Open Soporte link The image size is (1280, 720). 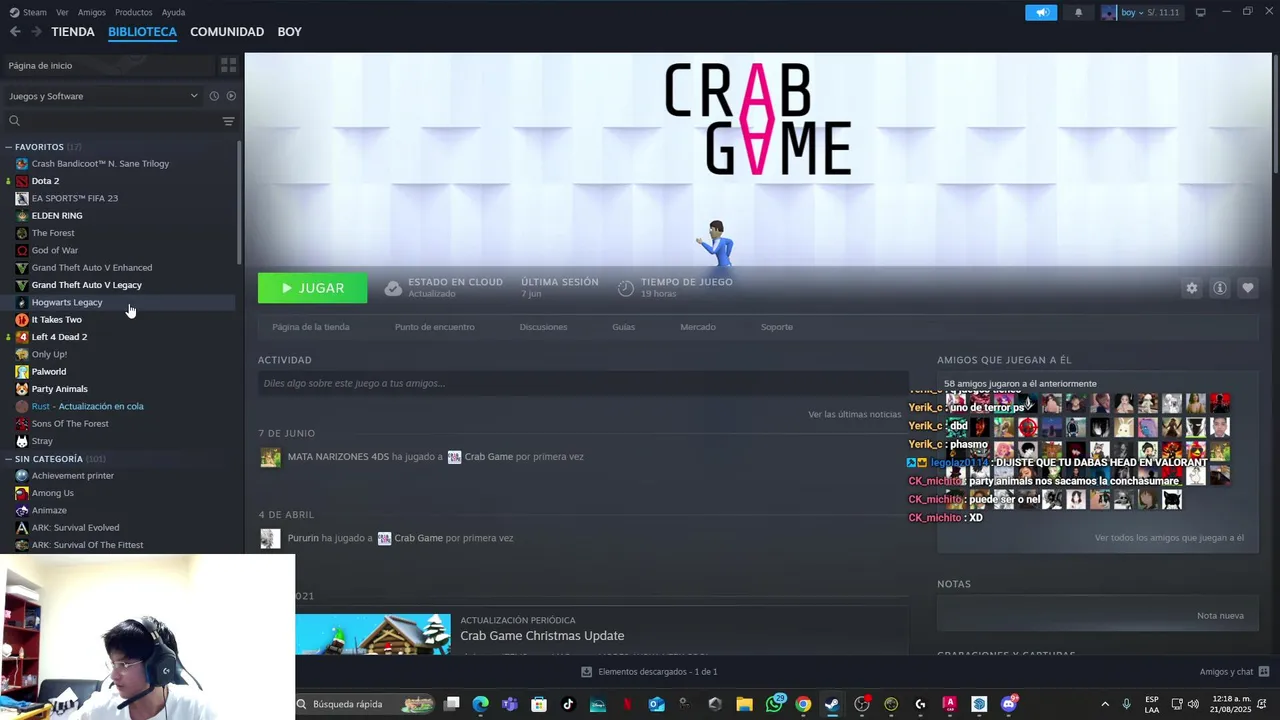coord(777,327)
